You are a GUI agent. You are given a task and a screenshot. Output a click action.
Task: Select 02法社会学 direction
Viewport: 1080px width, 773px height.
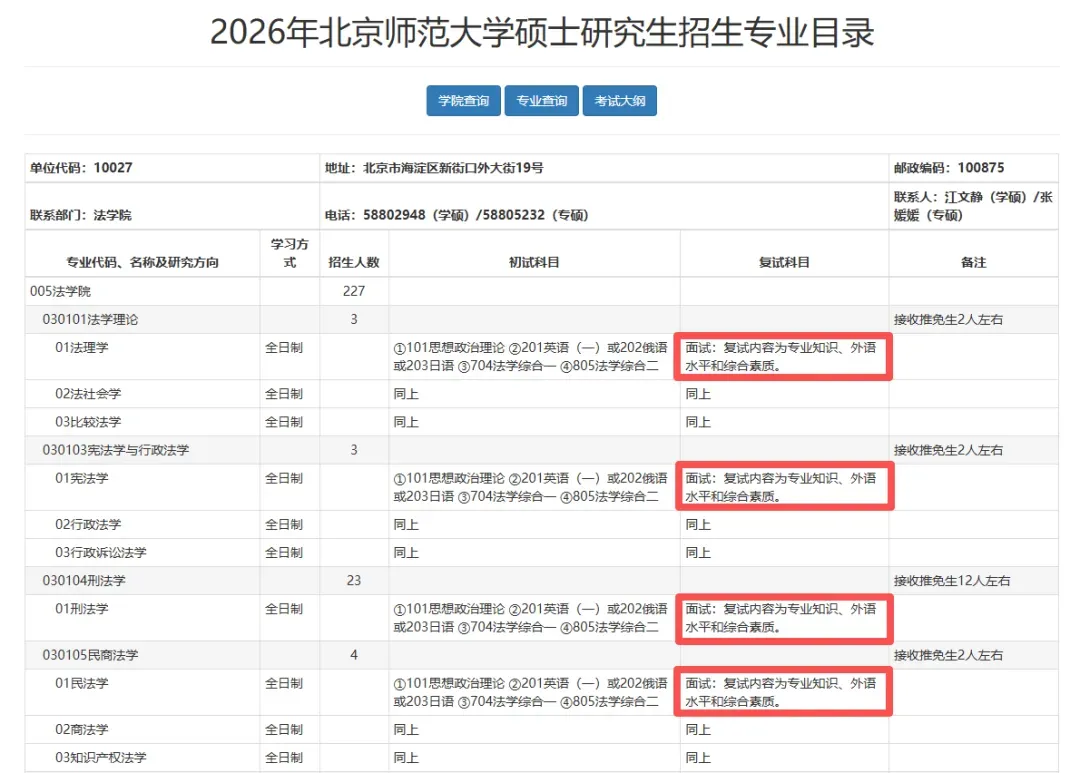[88, 393]
